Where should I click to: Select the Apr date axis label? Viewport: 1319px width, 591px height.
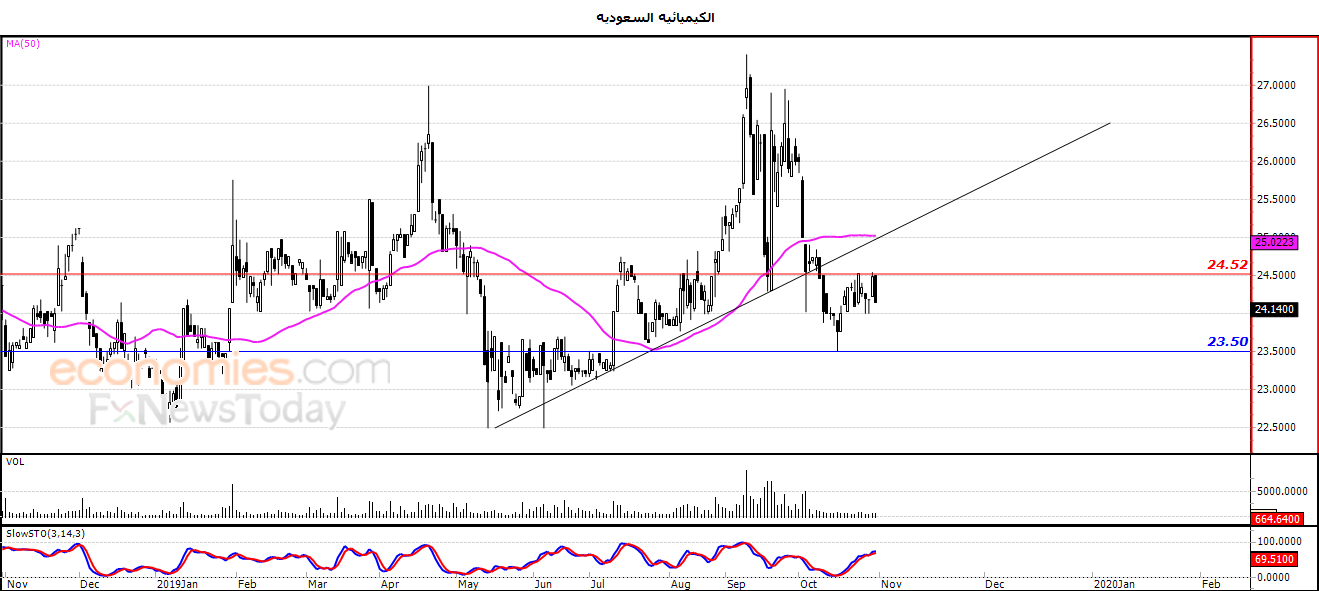(x=392, y=582)
